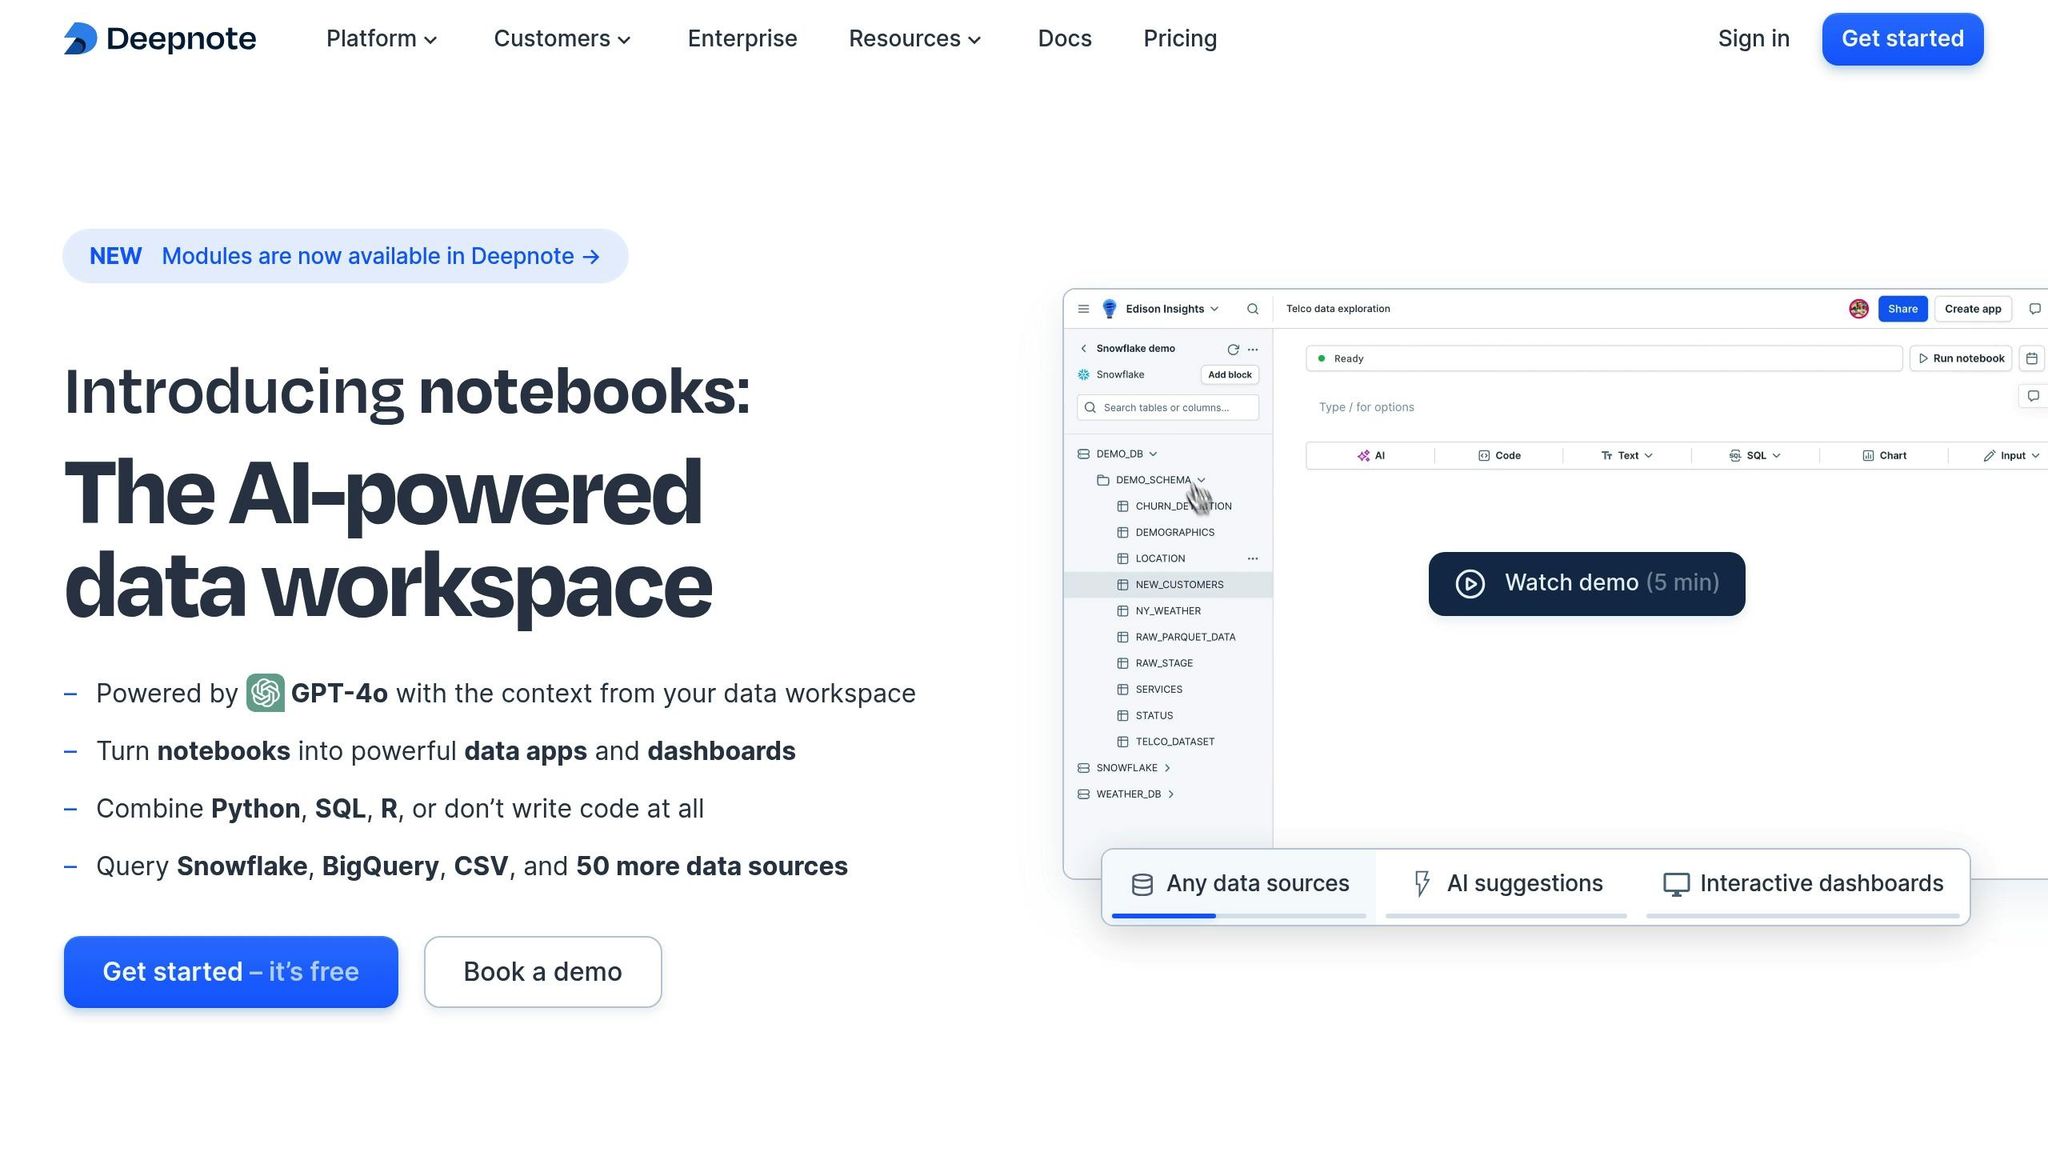2048x1152 pixels.
Task: Click the Type / for options field
Action: (1366, 407)
